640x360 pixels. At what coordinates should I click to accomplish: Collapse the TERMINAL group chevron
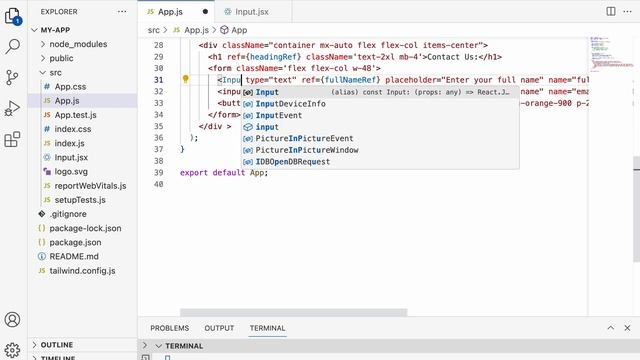click(x=159, y=346)
